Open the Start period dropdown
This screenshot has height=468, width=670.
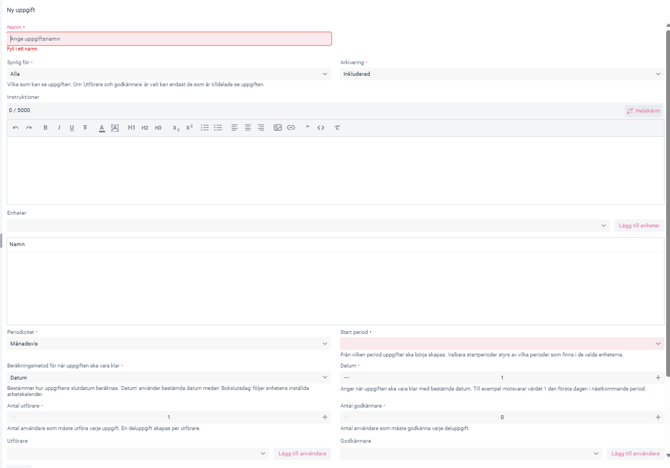pyautogui.click(x=501, y=344)
